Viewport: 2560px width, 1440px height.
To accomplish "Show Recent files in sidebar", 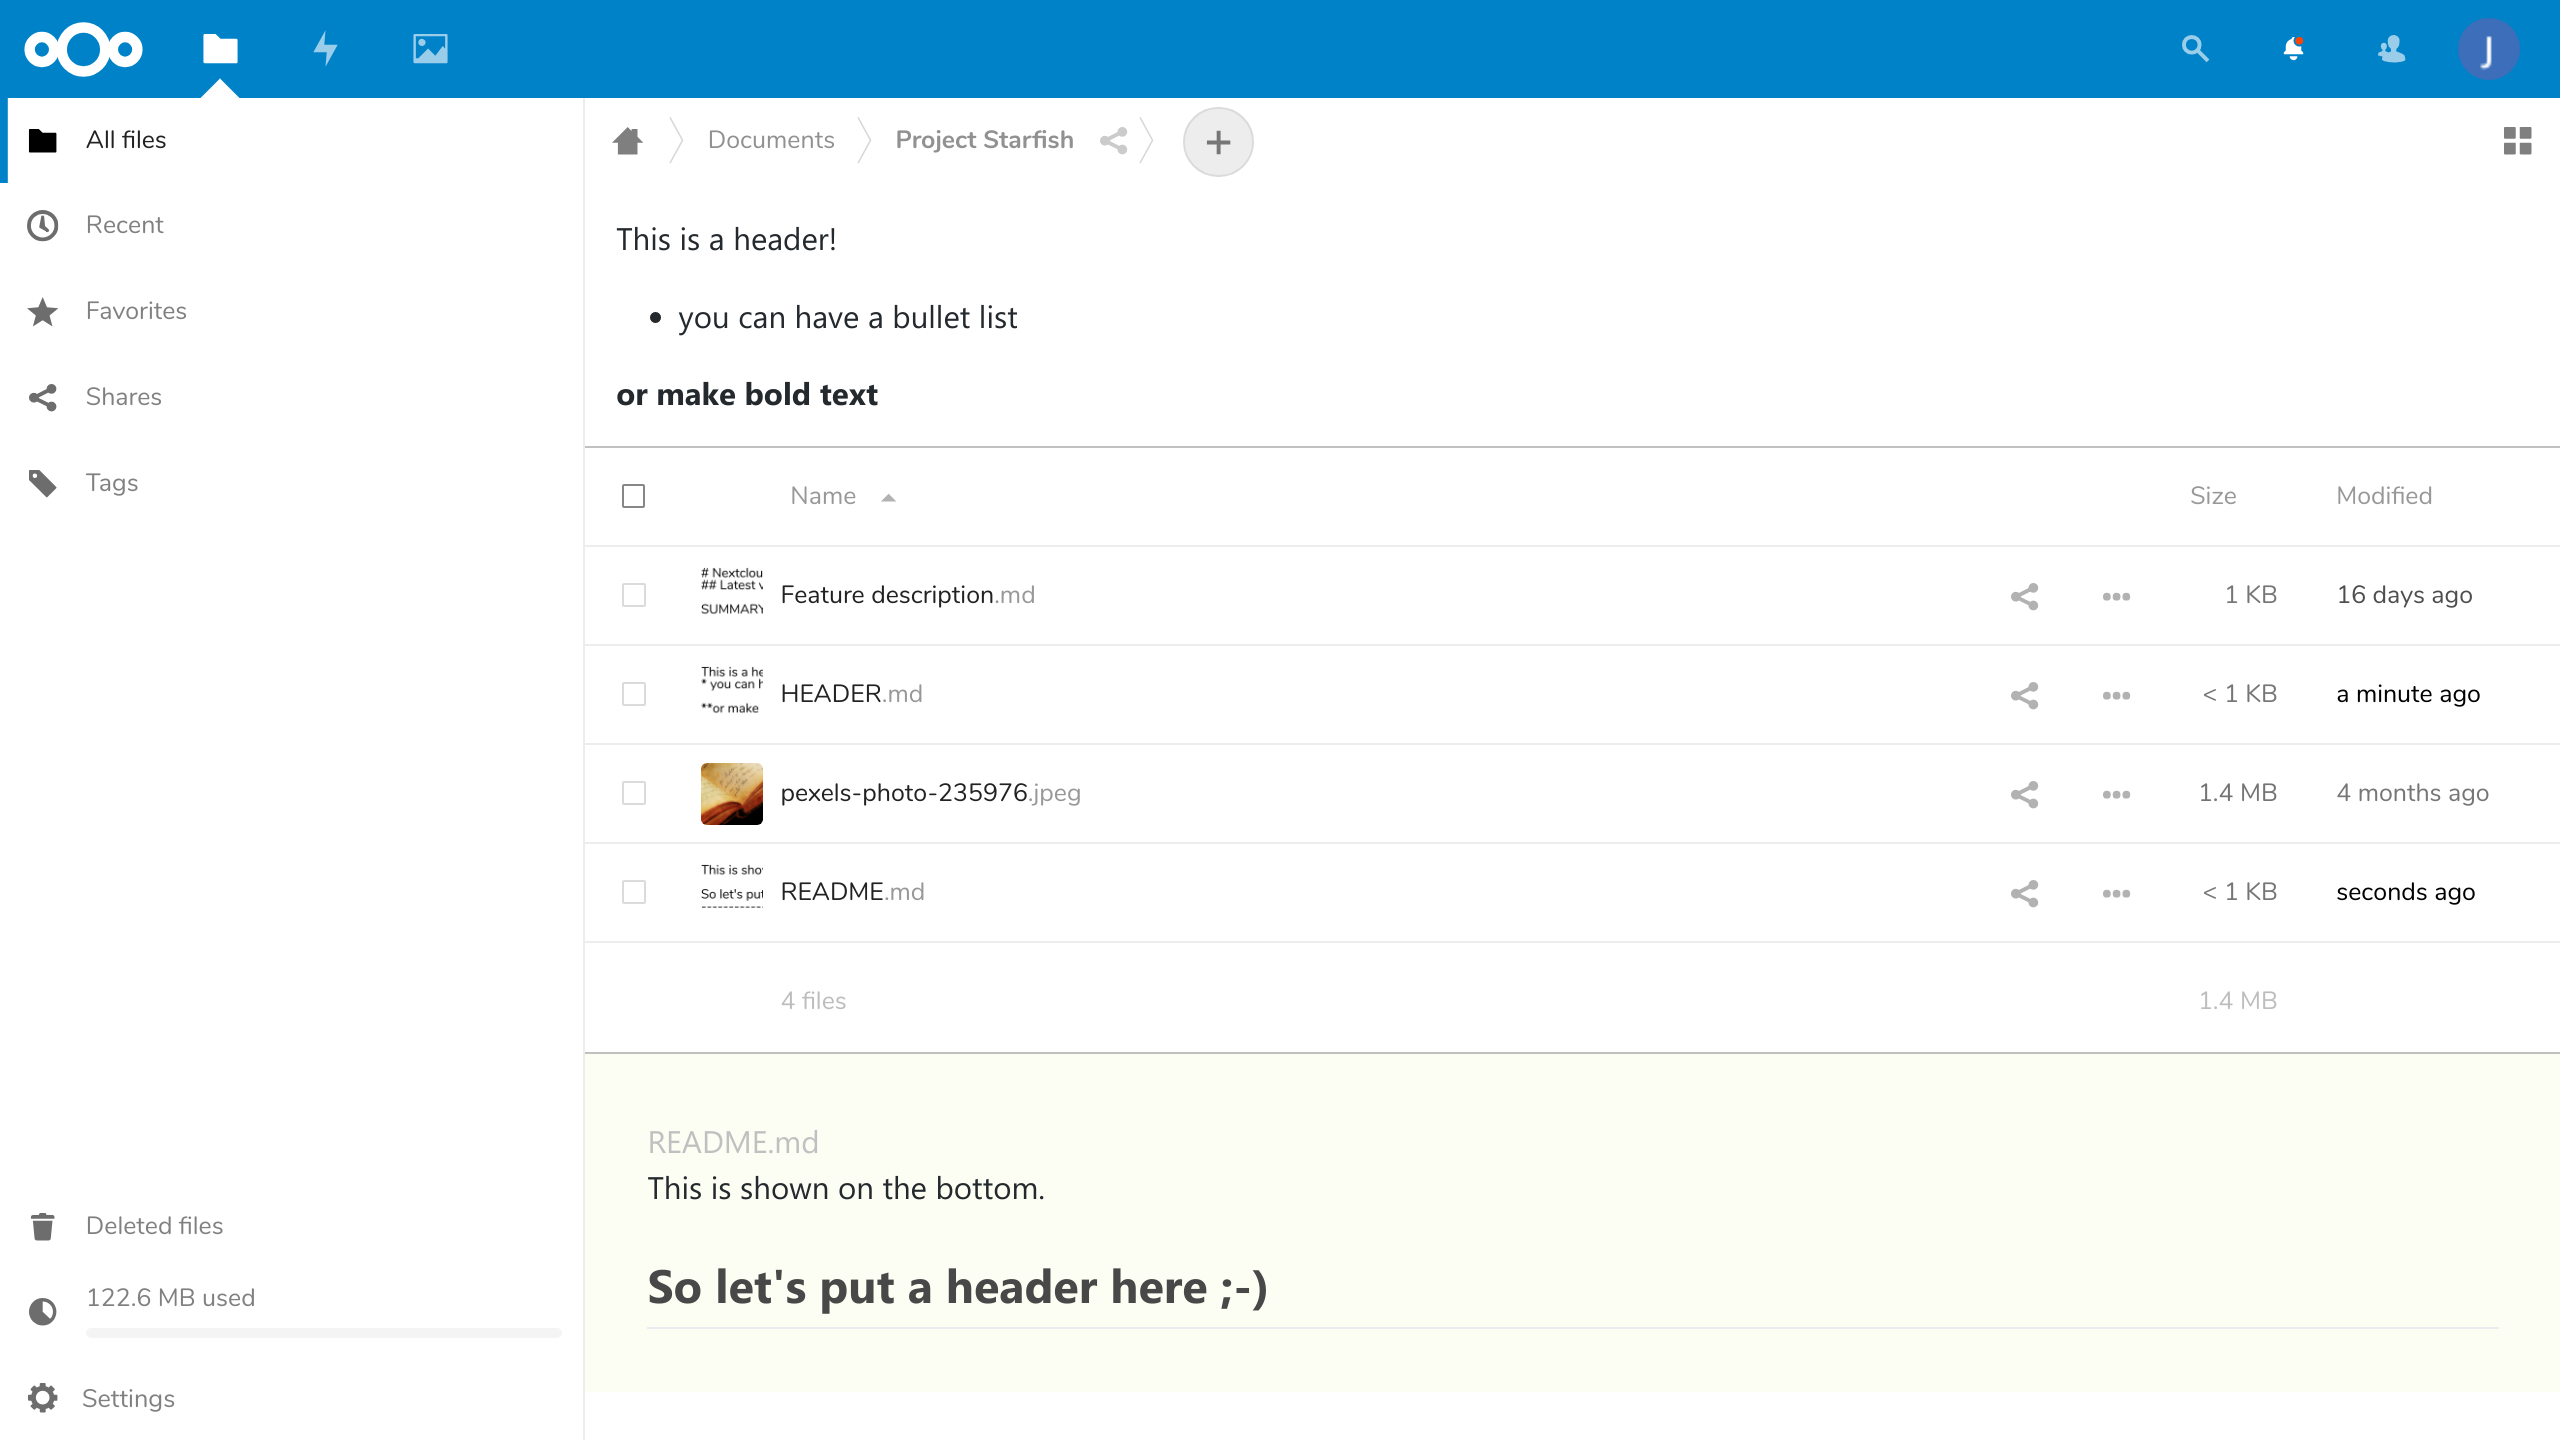I will tap(291, 225).
